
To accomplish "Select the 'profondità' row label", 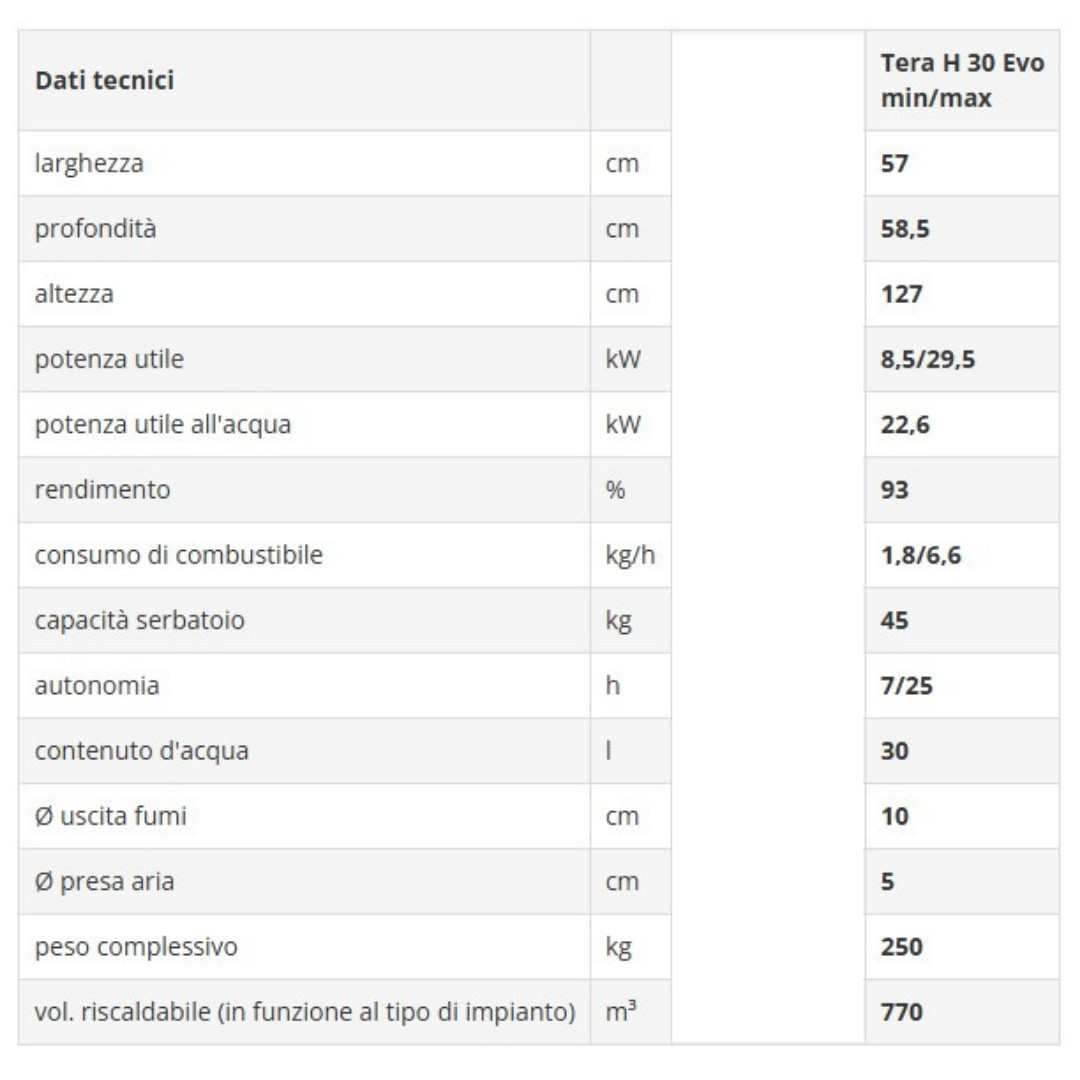I will tap(95, 229).
